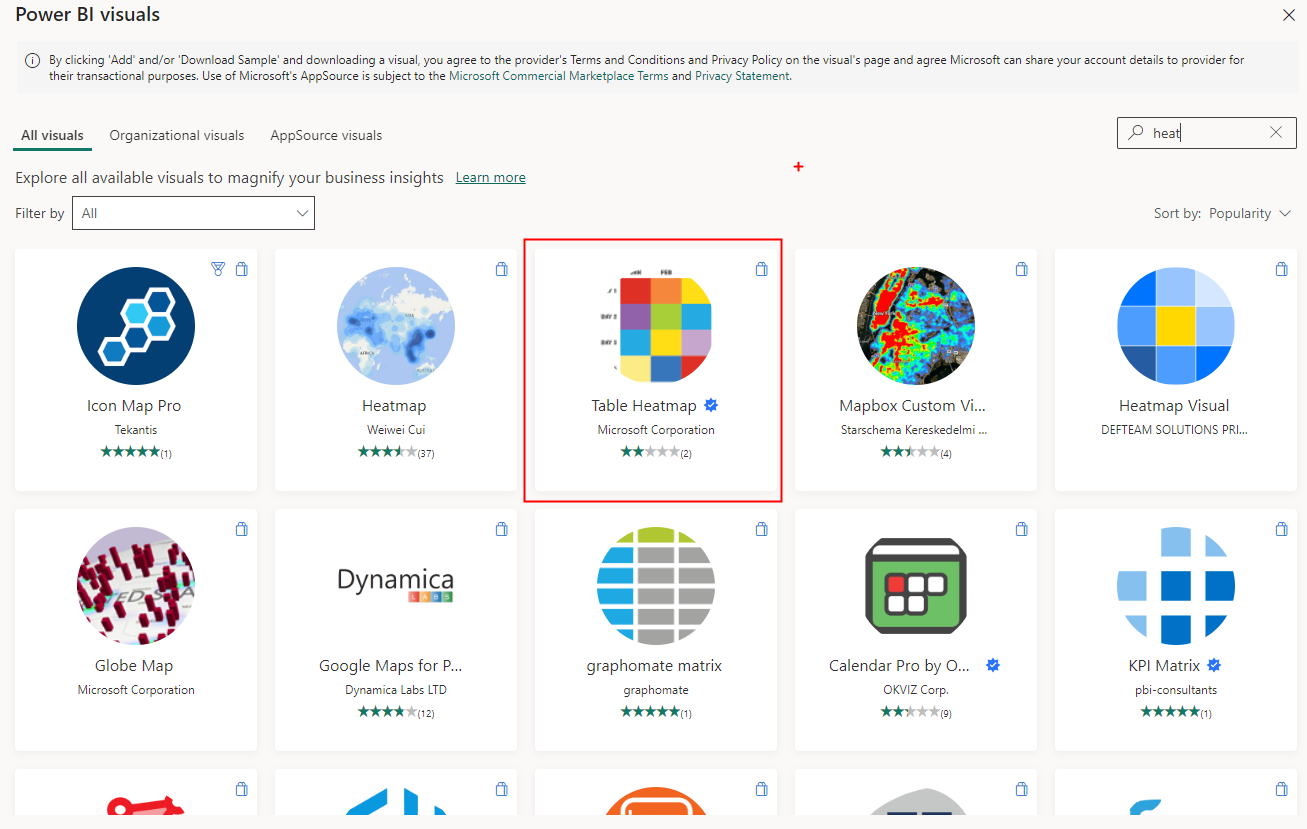Click the info icon in the notice banner
Screen dimensions: 1307x829
coord(33,60)
